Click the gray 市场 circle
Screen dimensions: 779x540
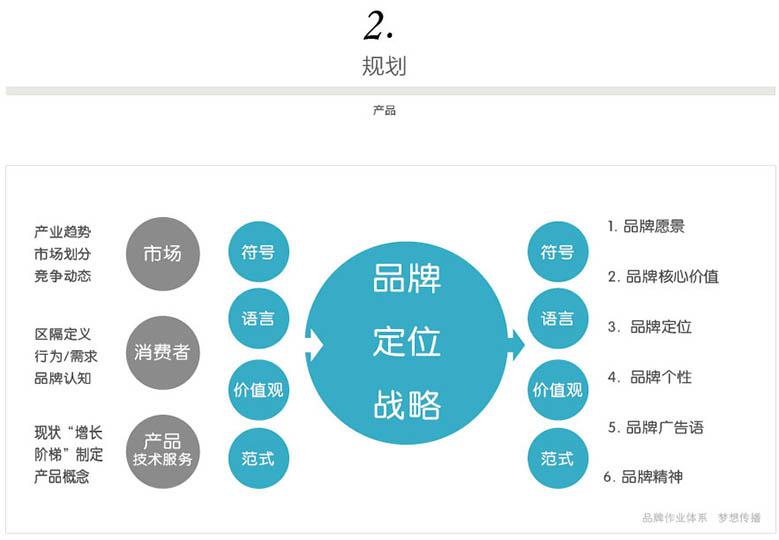pyautogui.click(x=163, y=253)
